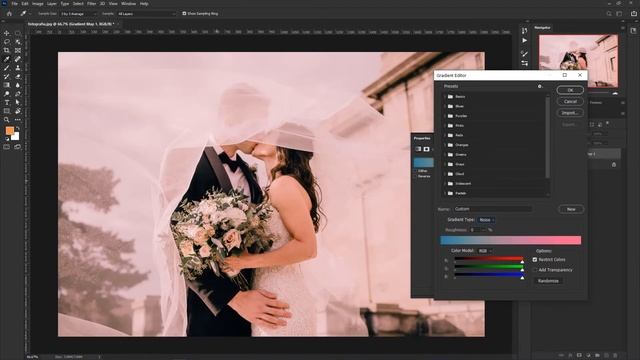The height and width of the screenshot is (360, 640).
Task: Click OK in Gradient Editor
Action: pyautogui.click(x=570, y=90)
